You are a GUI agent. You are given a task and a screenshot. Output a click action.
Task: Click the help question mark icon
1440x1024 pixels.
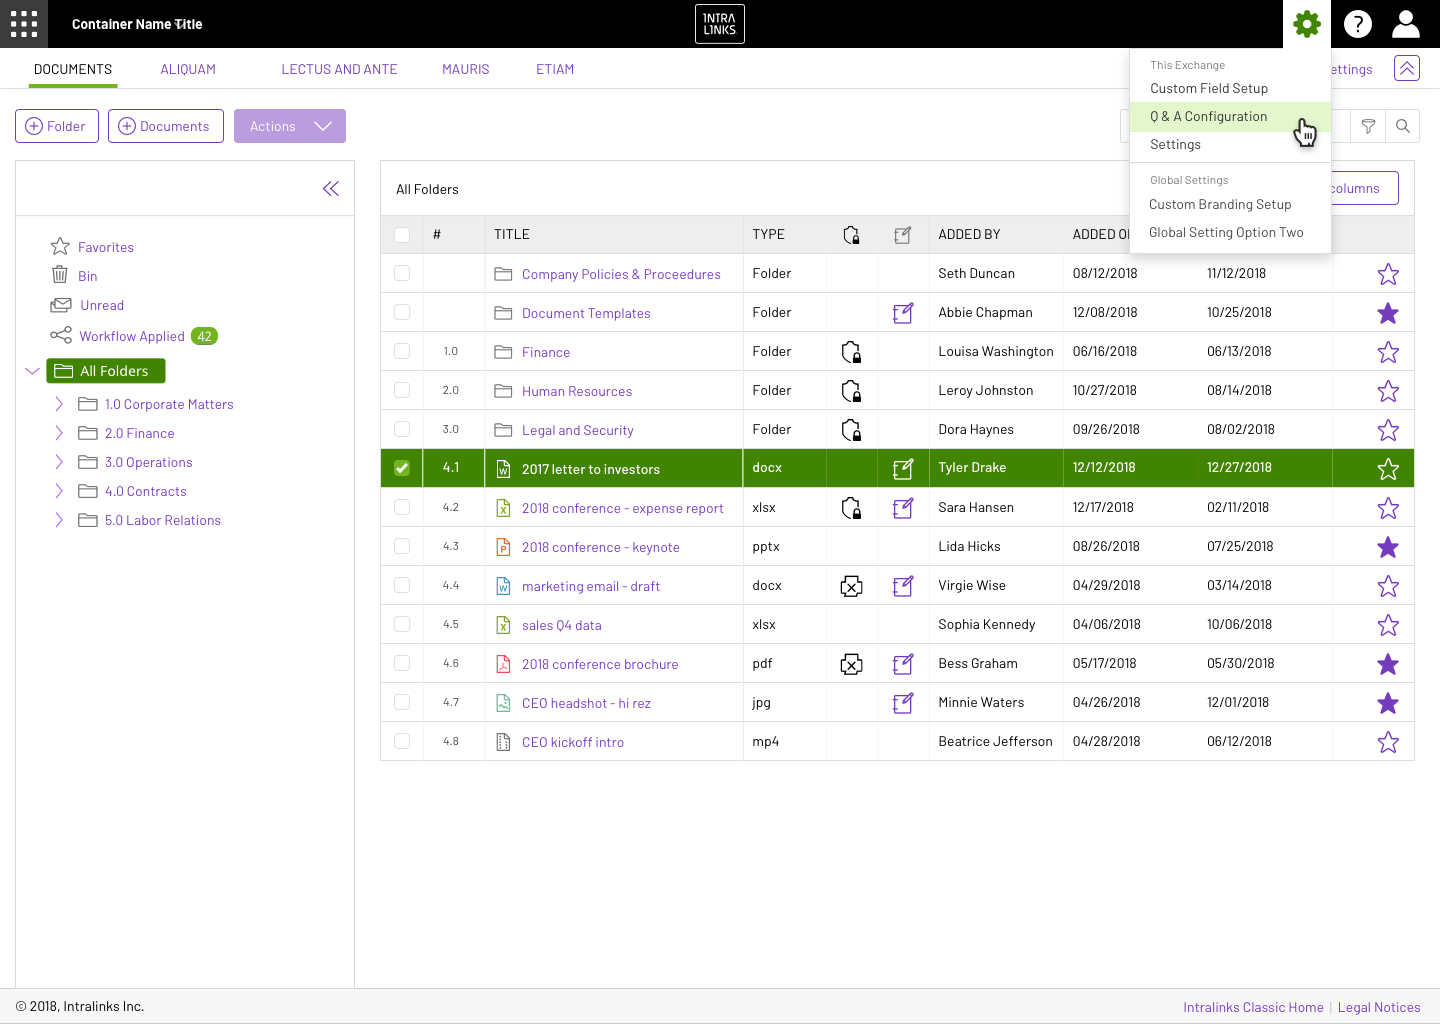click(1357, 24)
